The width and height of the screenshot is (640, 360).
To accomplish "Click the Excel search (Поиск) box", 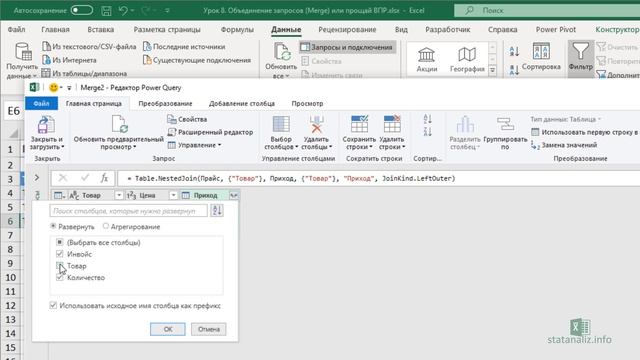I will tap(547, 10).
